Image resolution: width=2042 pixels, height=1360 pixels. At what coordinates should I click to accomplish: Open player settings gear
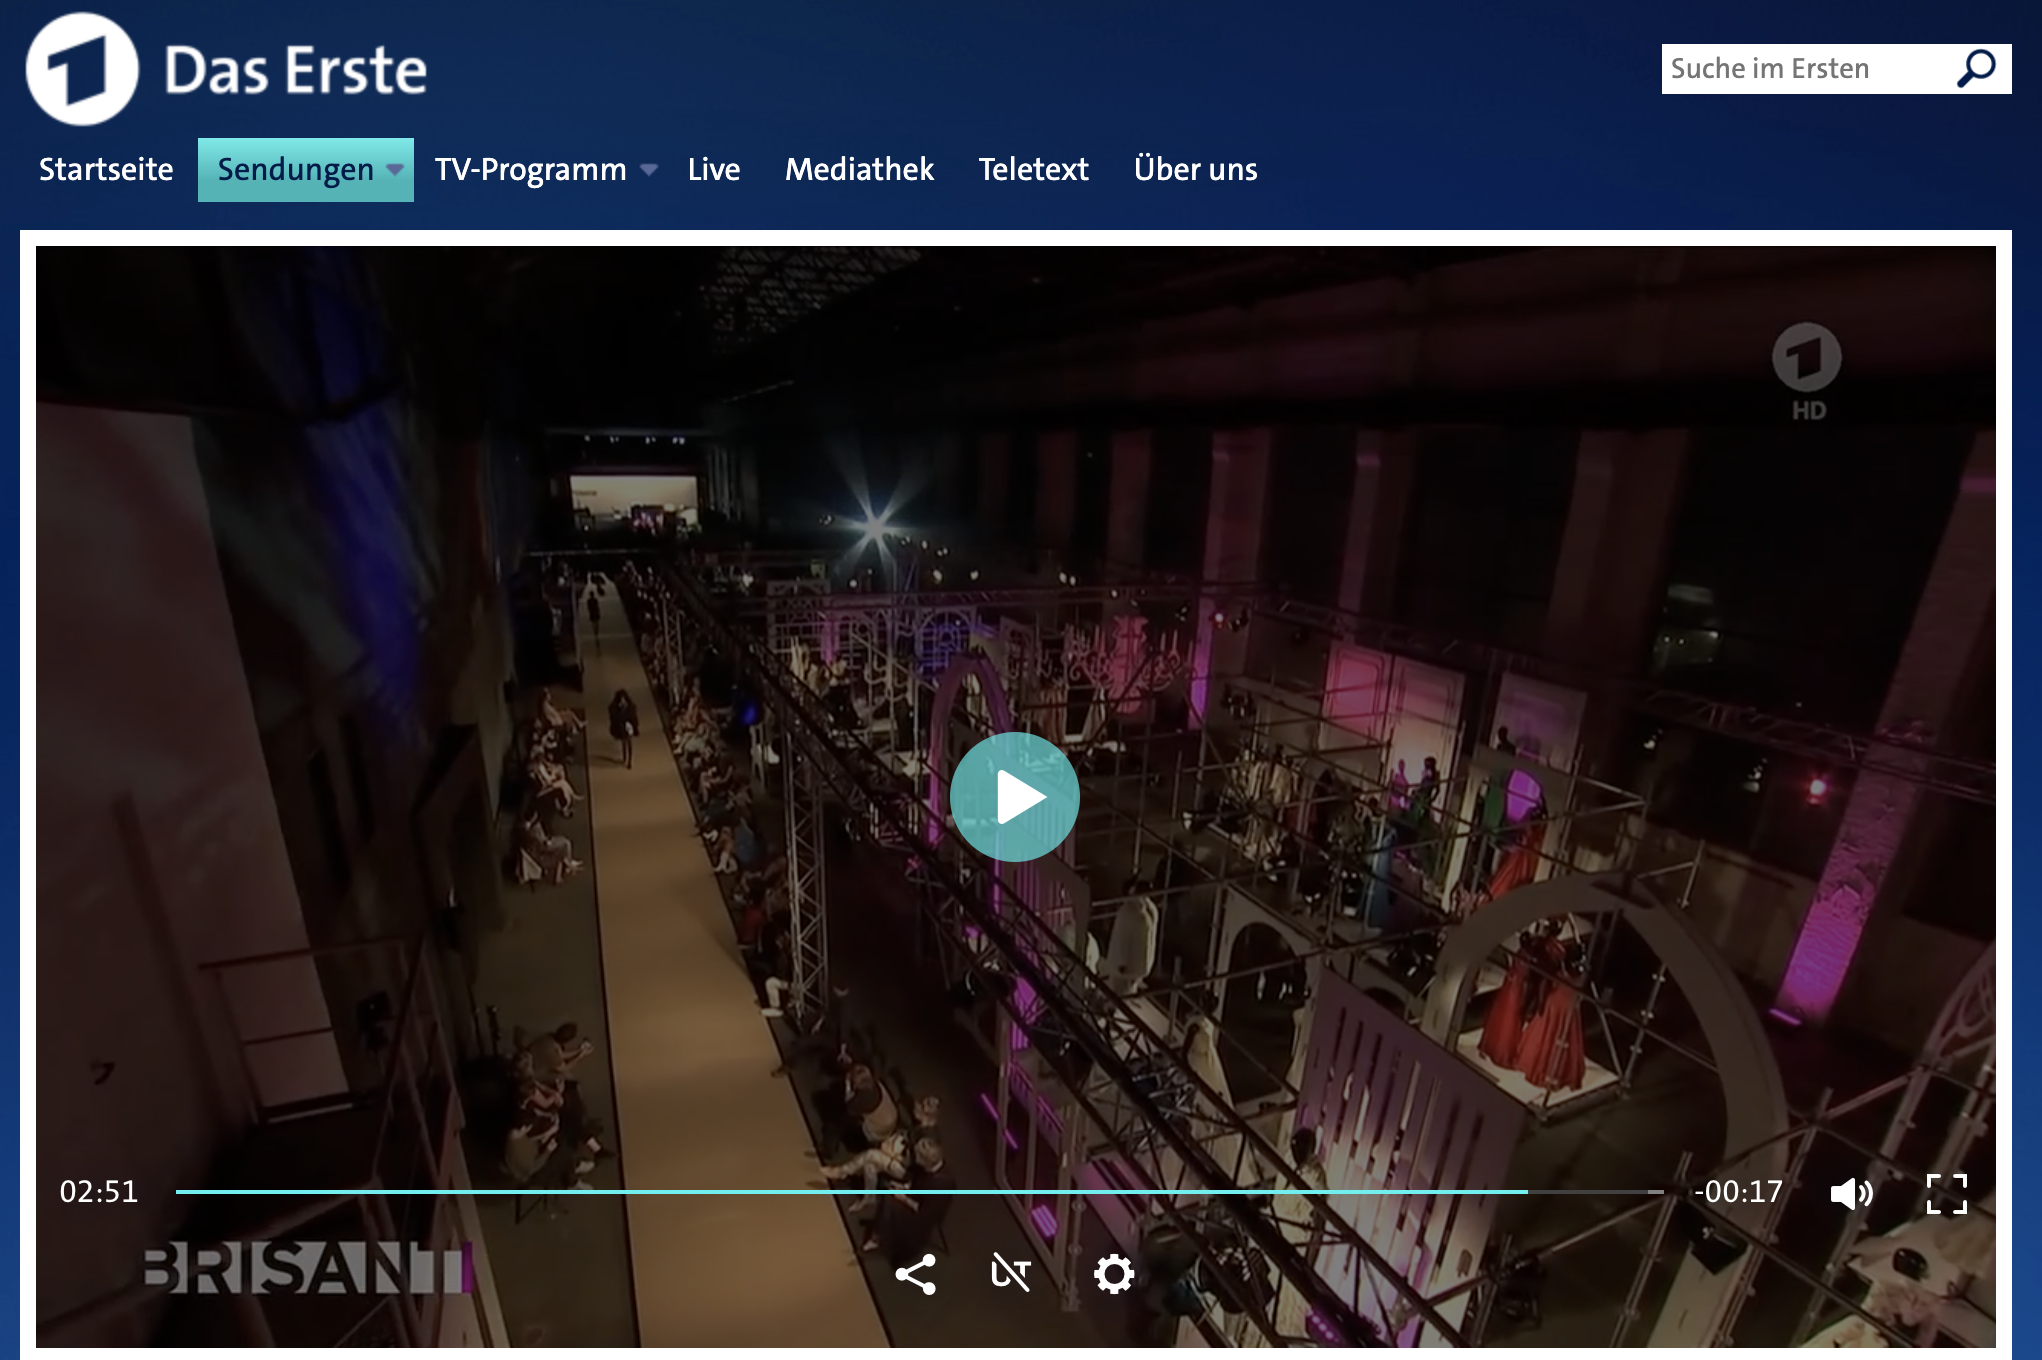point(1113,1274)
